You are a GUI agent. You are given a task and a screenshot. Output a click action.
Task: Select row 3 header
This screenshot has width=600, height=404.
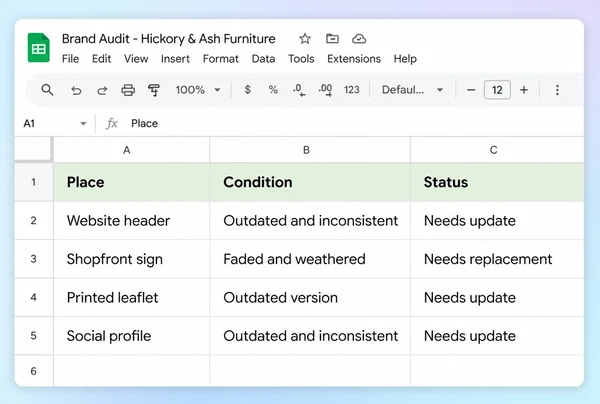click(x=34, y=259)
